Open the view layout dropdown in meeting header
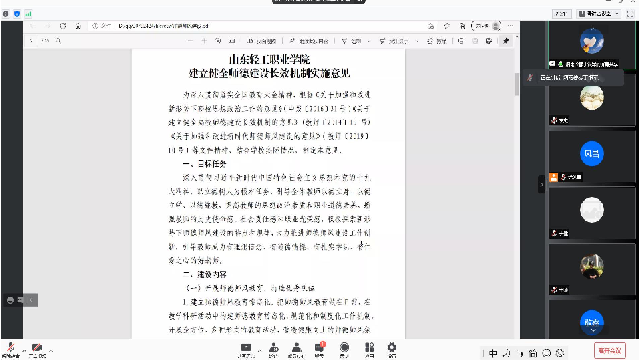640x360 pixels. (x=600, y=14)
